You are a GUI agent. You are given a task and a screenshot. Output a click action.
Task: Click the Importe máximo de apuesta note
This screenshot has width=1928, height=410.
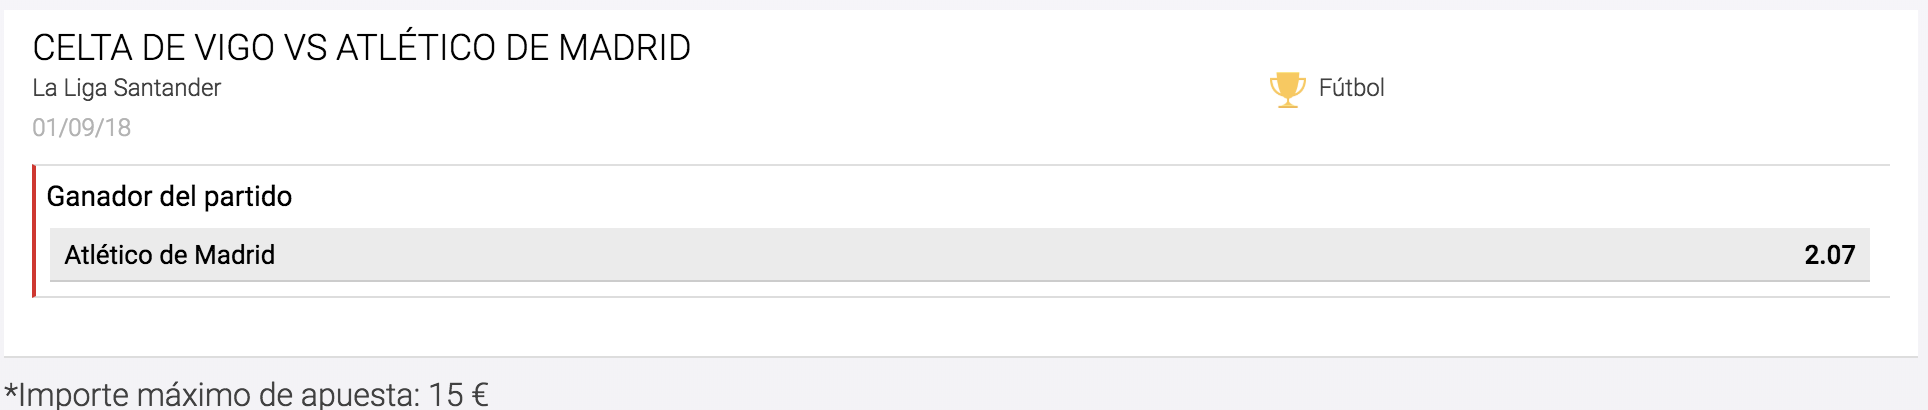tap(246, 394)
